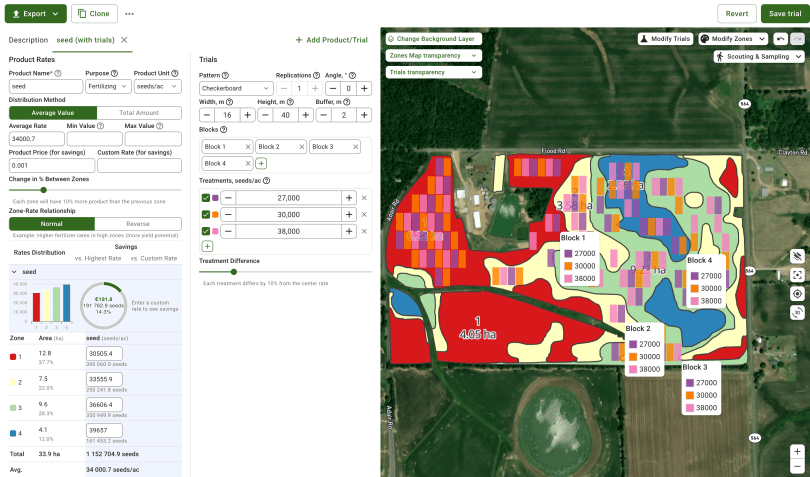Click the Max Value help icon
Image resolution: width=810 pixels, height=477 pixels.
point(160,126)
